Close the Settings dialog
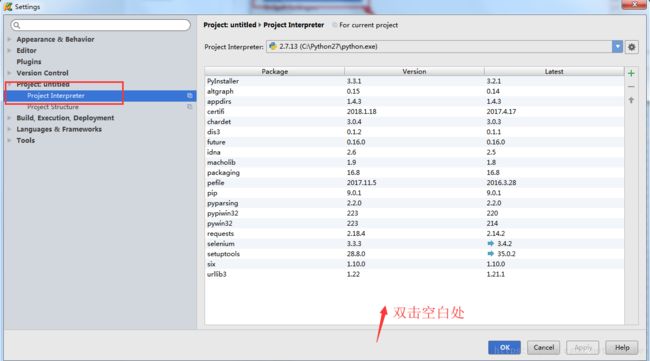 (x=634, y=4)
